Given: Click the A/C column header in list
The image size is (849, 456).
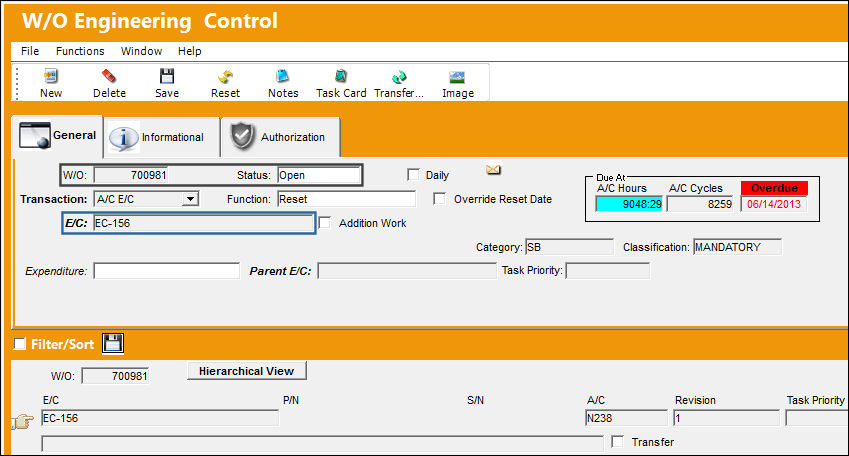Looking at the screenshot, I should [x=596, y=400].
